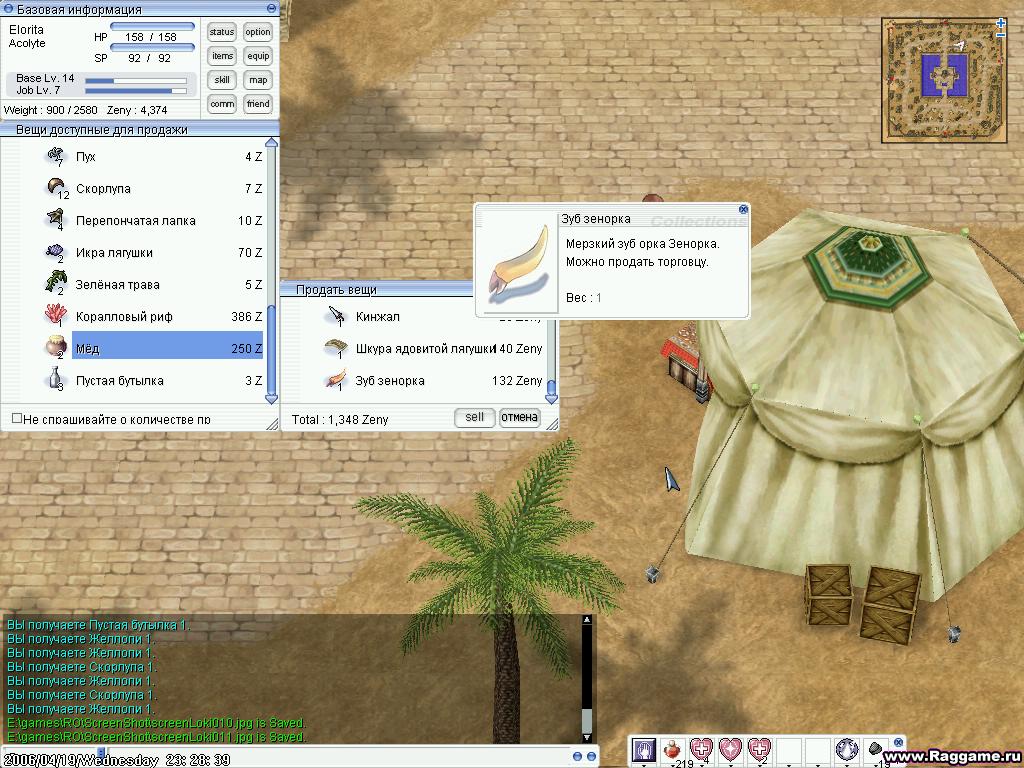Click the Кинжал dagger icon in sell list
Screen dimensions: 1024x768
pos(336,317)
